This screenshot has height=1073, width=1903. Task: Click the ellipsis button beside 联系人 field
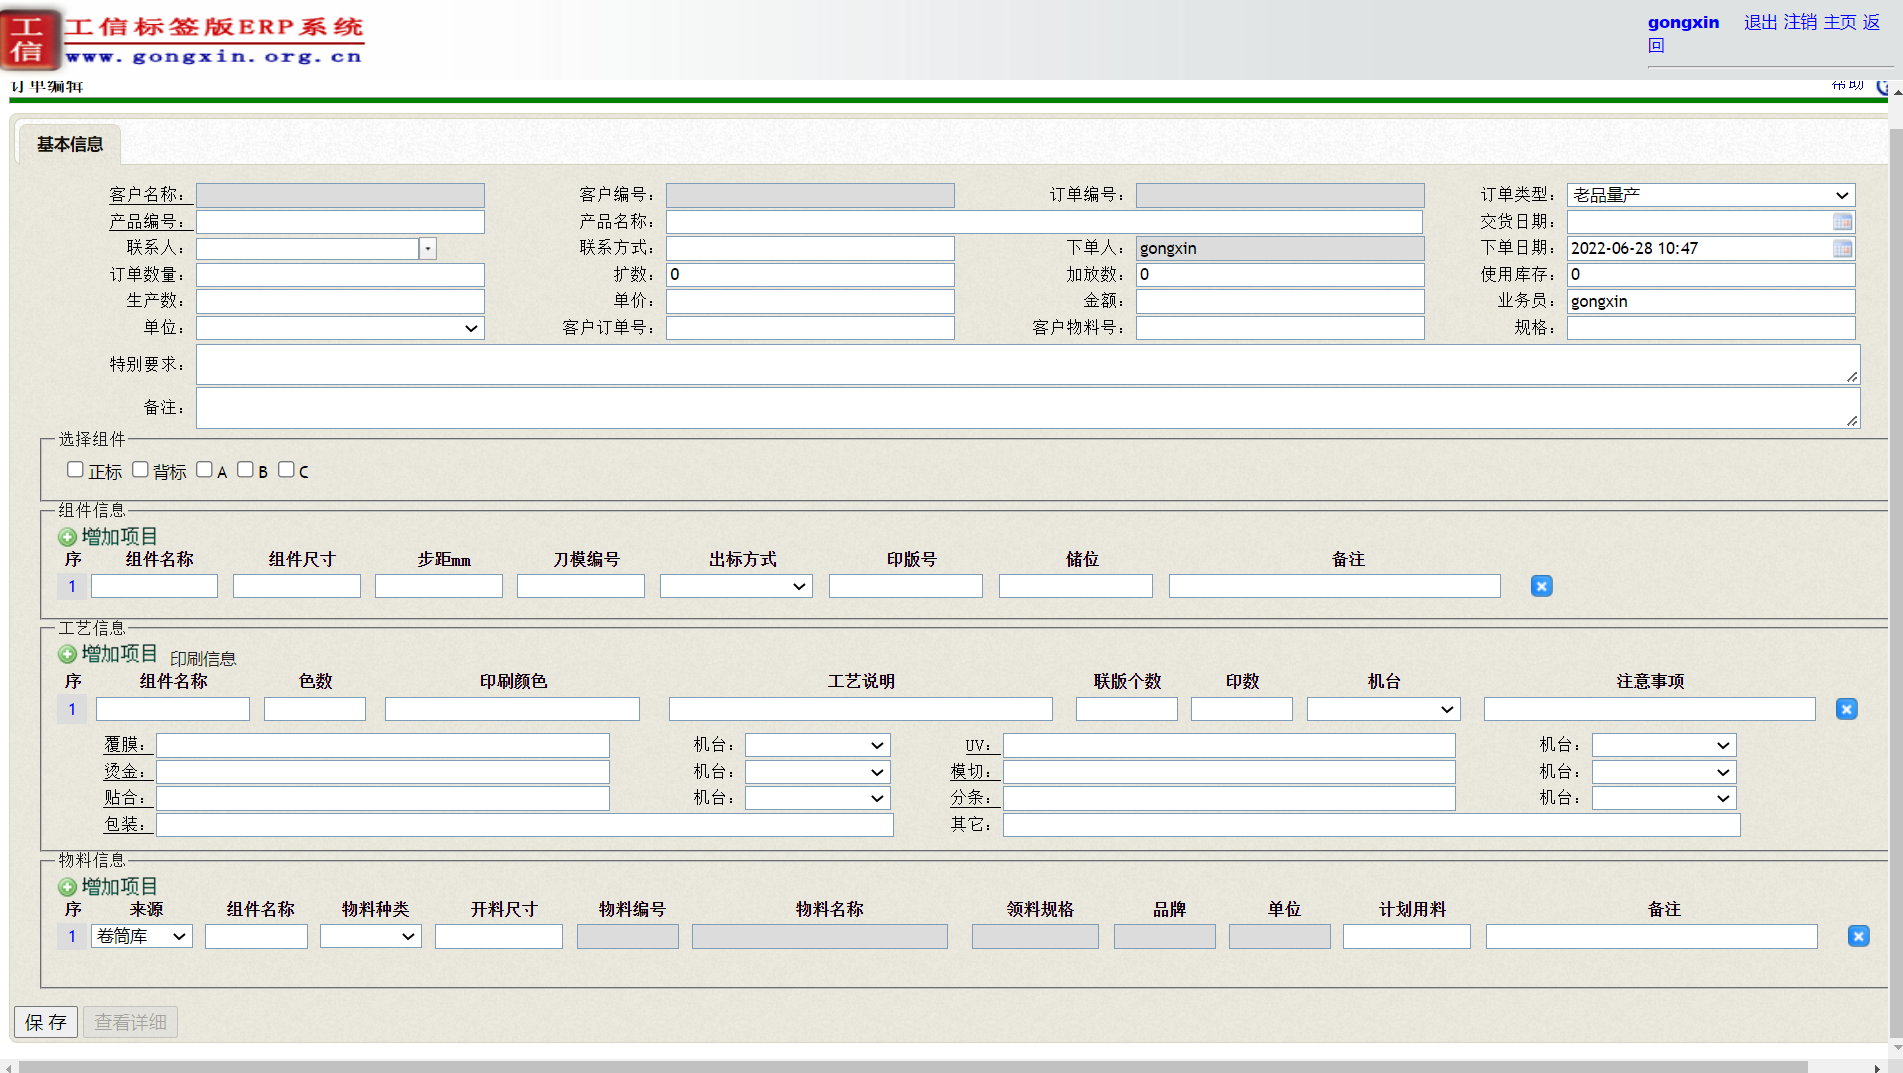428,248
